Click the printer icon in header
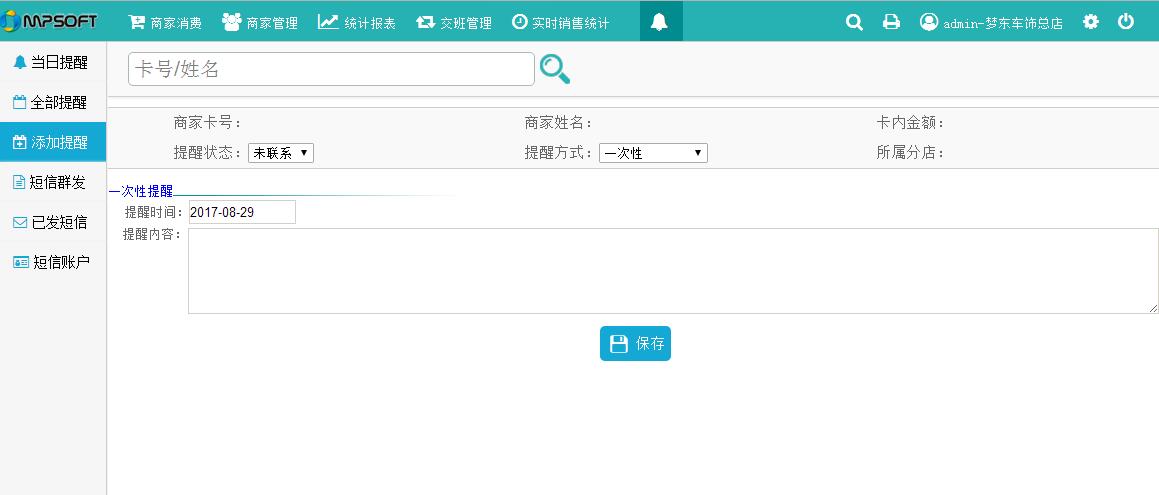 coord(891,22)
